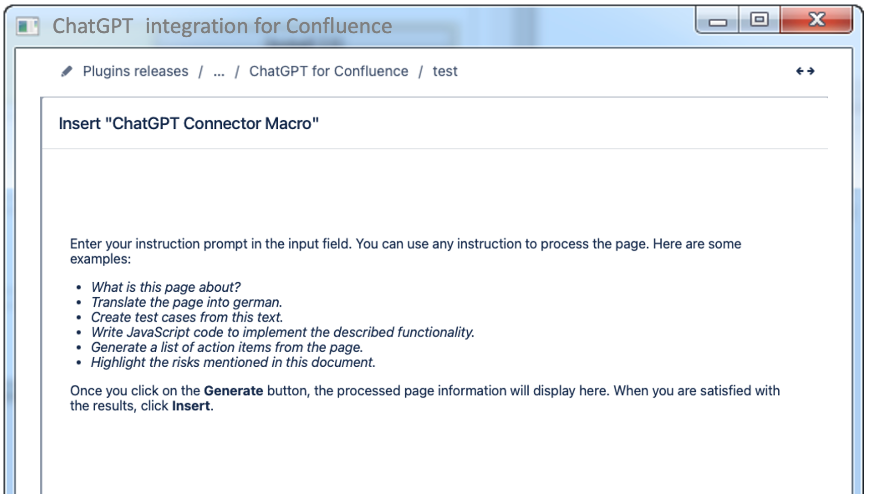This screenshot has height=494, width=870.
Task: Select the "Generate a list of action items" example
Action: 227,347
